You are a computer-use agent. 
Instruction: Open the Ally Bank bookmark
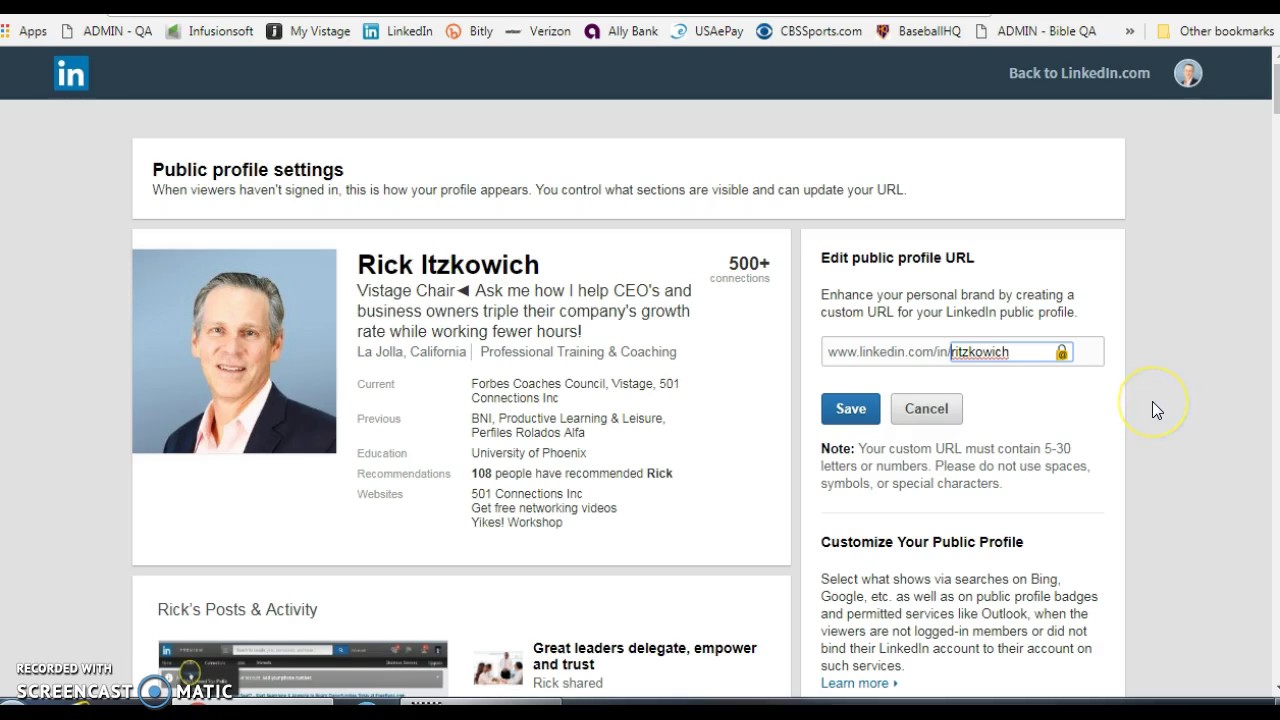(x=620, y=31)
